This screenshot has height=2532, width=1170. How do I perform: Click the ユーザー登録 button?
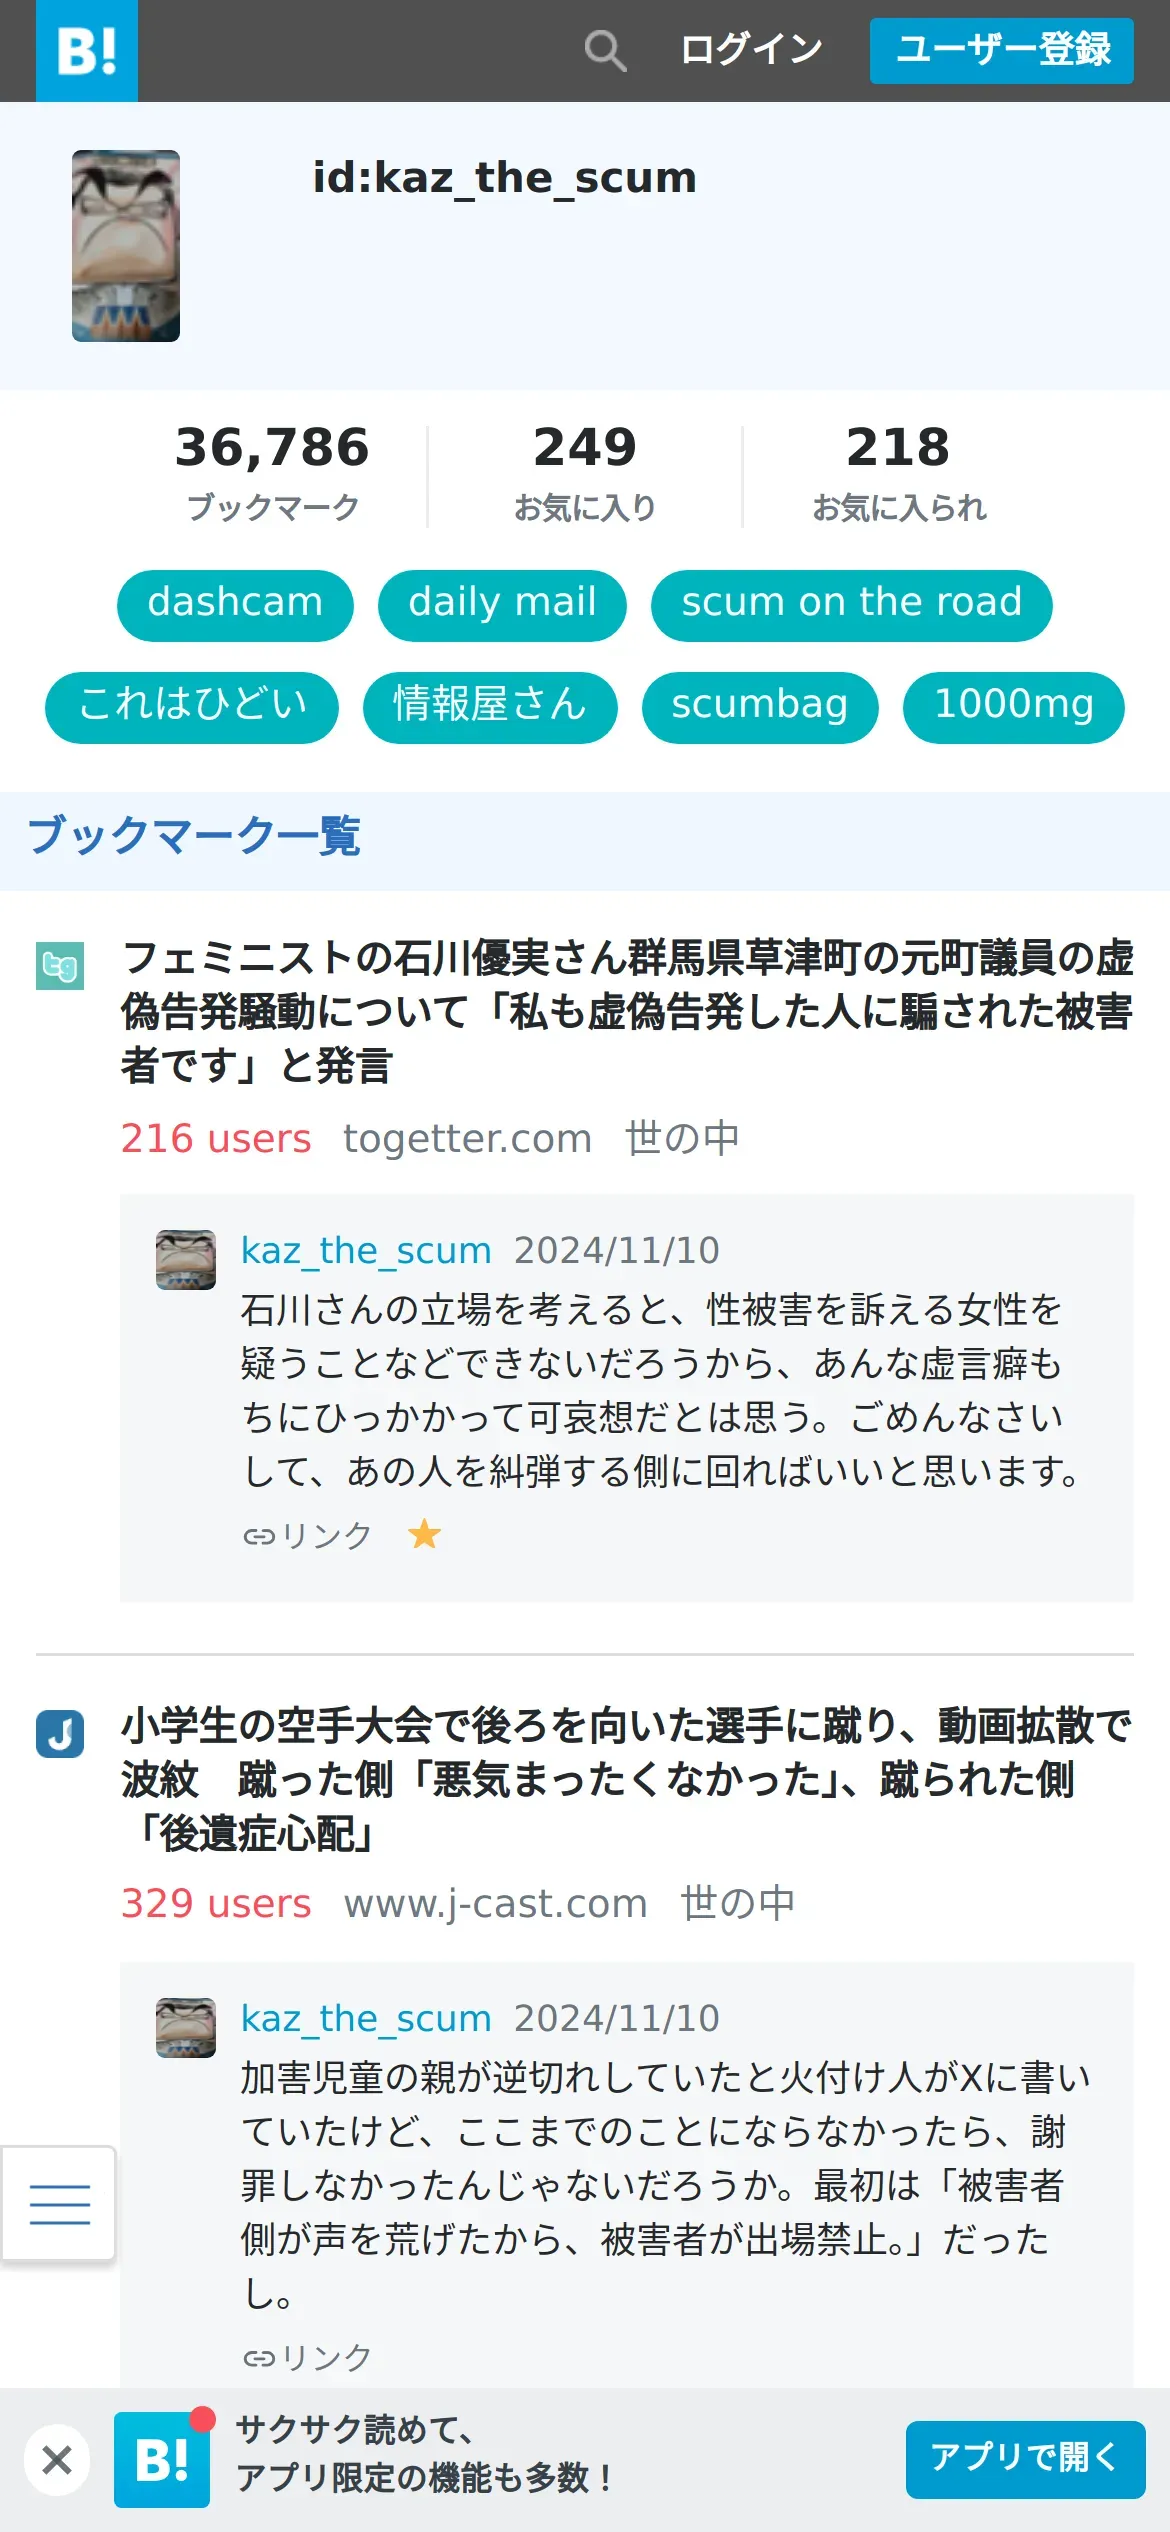tap(1002, 50)
